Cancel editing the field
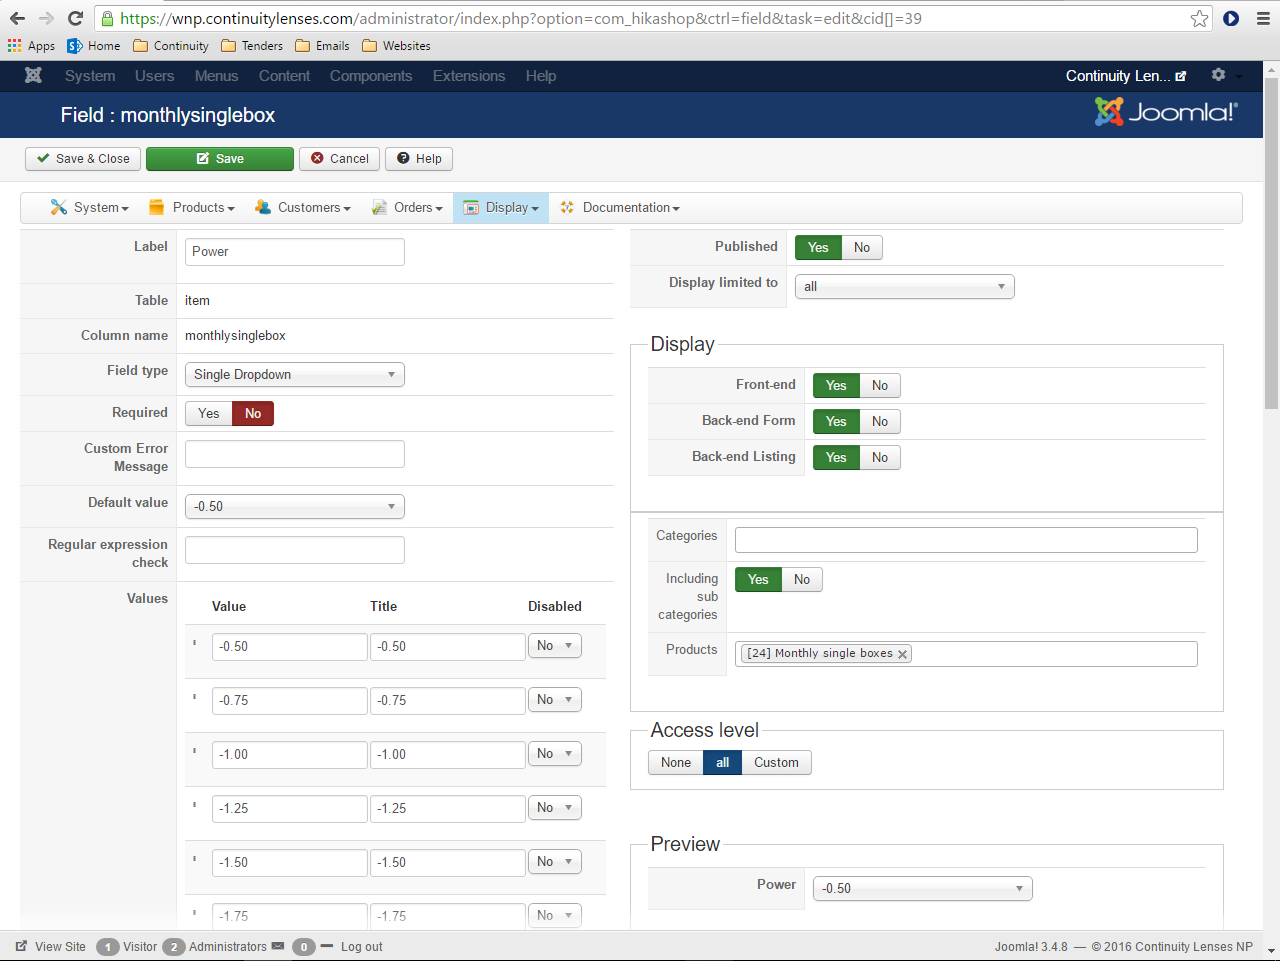Image resolution: width=1280 pixels, height=961 pixels. 339,159
